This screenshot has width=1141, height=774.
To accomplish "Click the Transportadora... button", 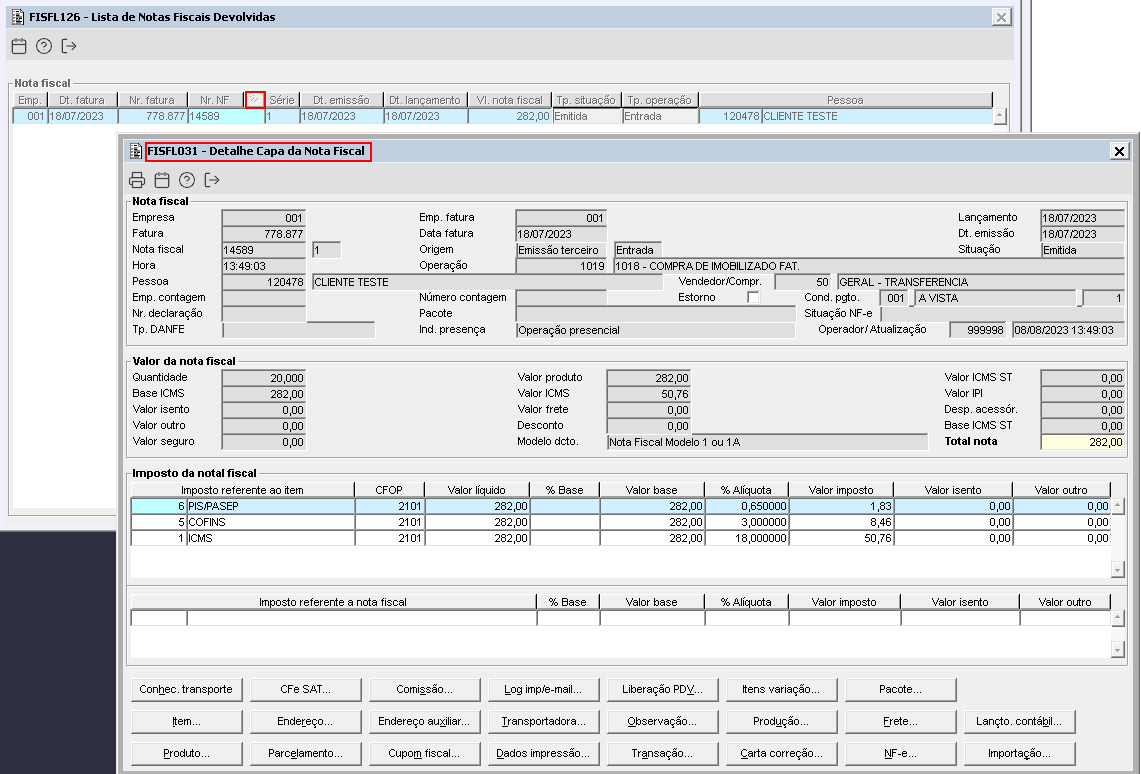I will (543, 721).
